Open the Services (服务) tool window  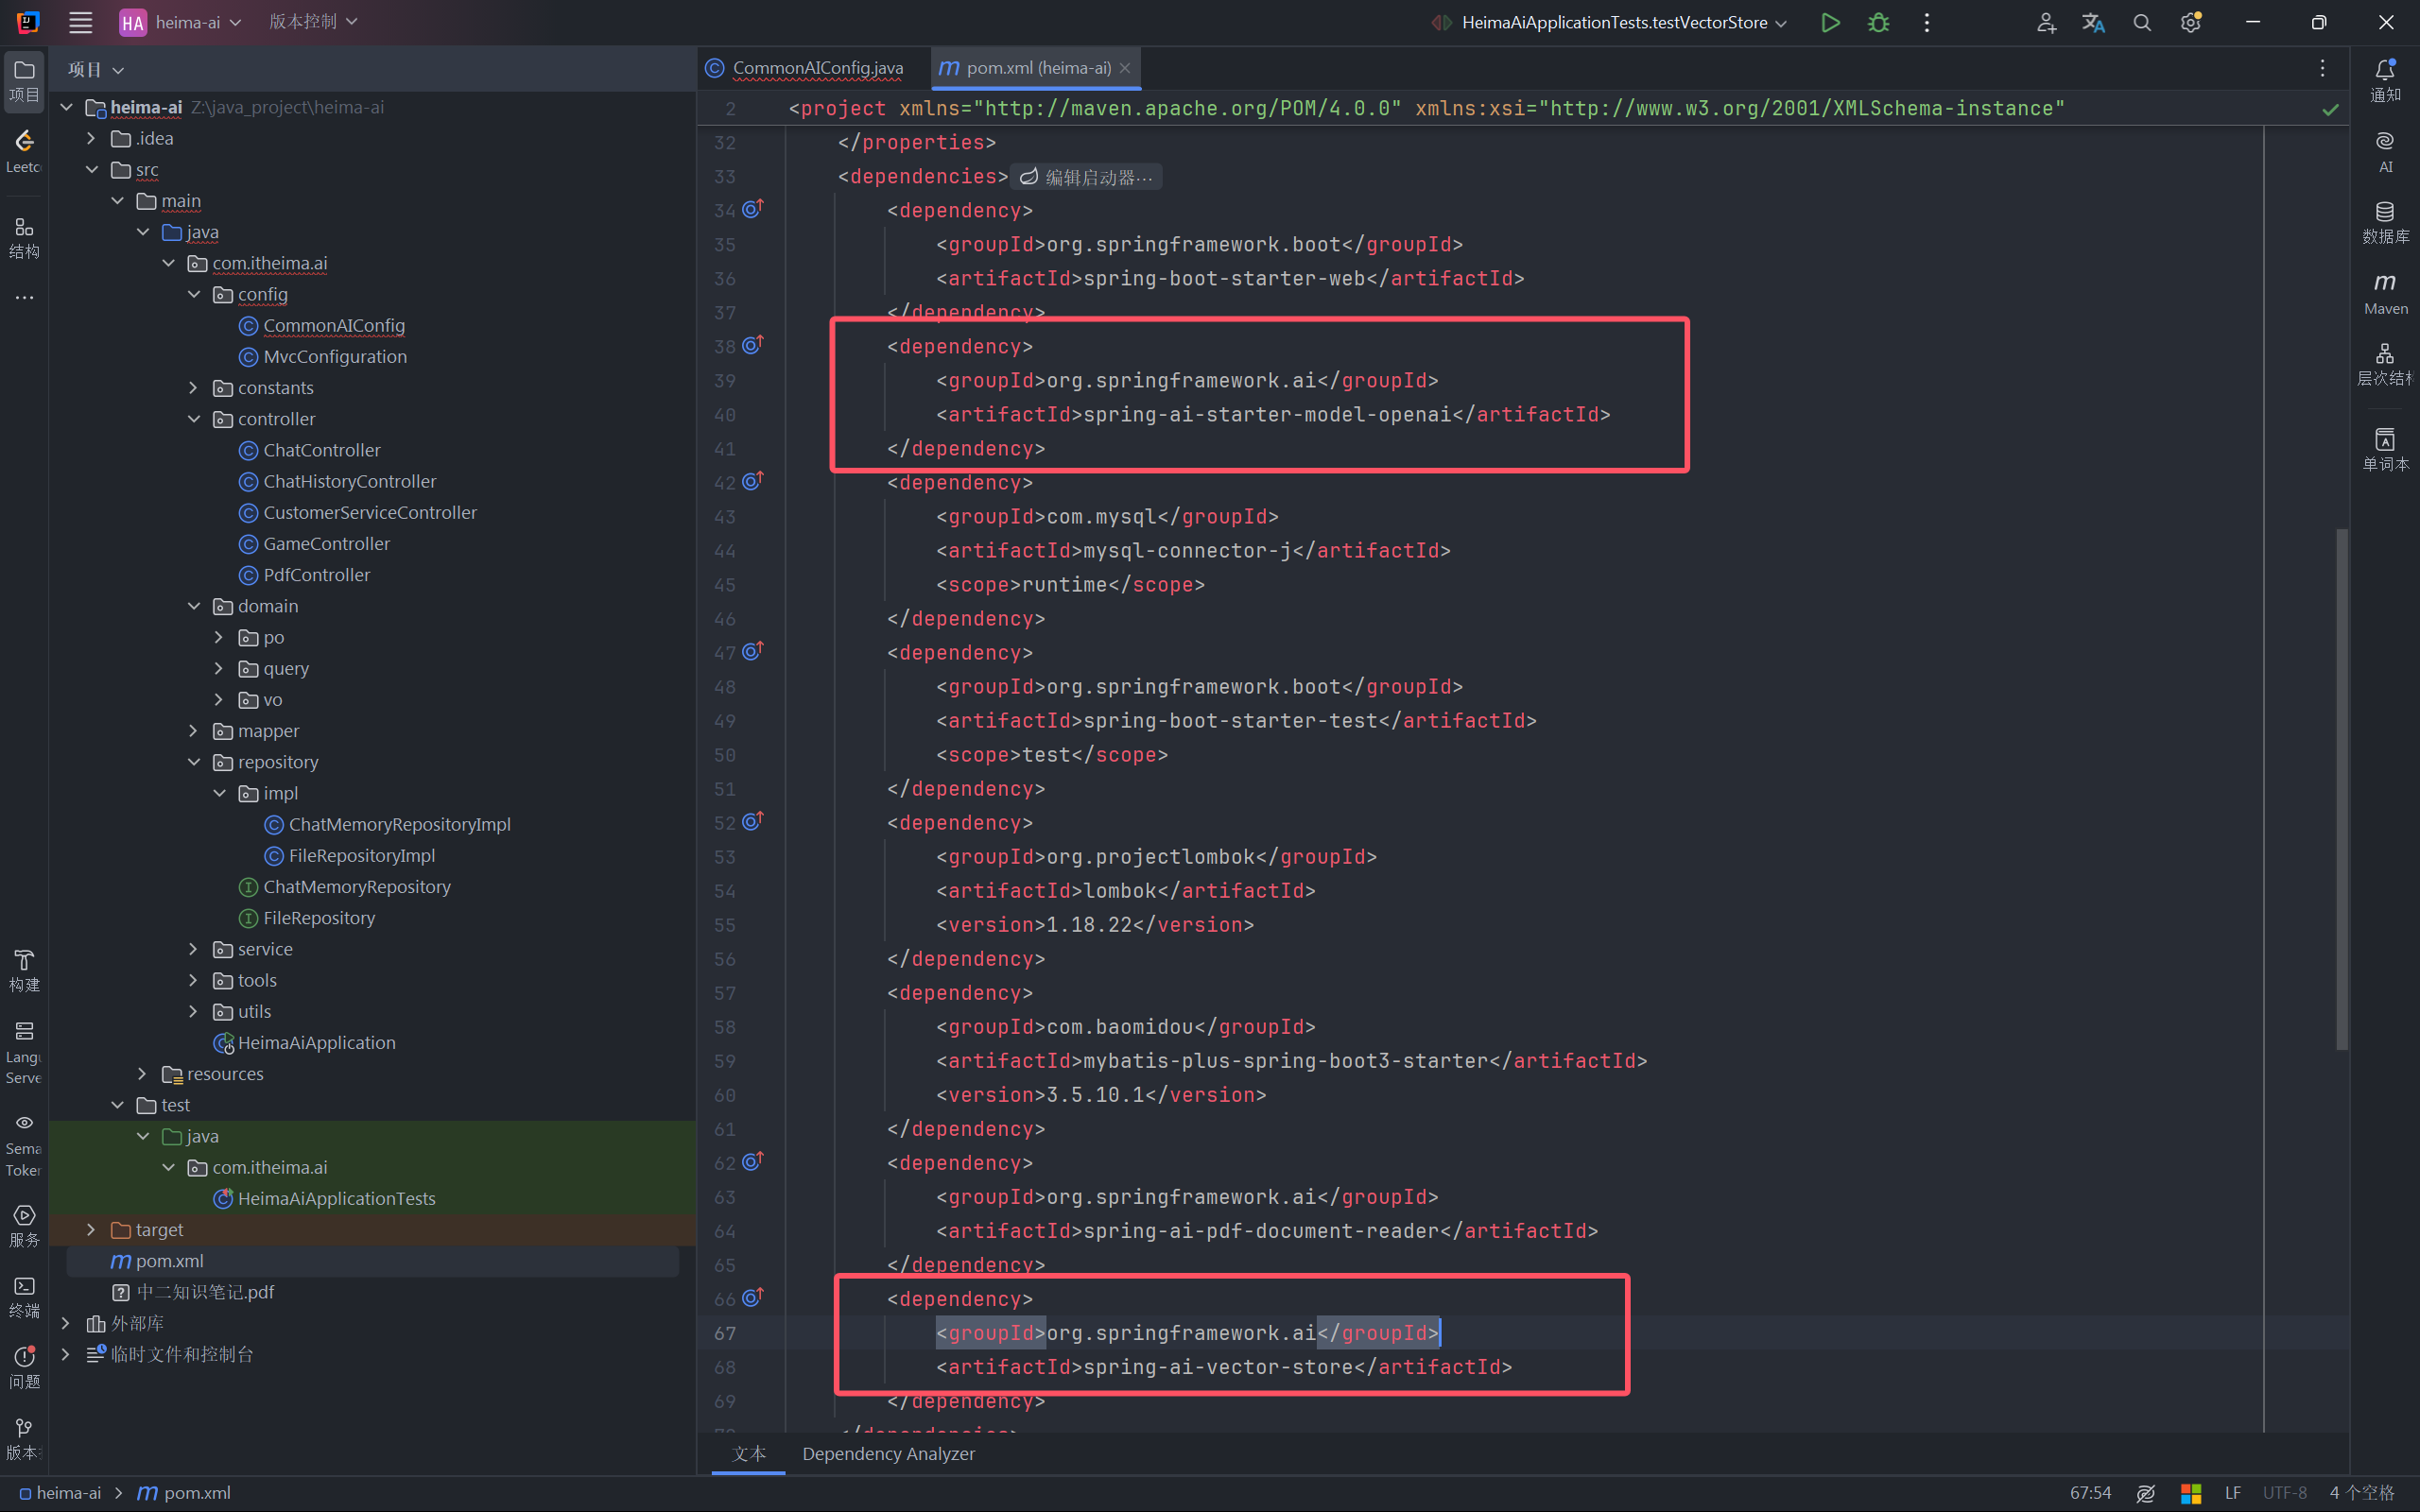click(x=24, y=1225)
